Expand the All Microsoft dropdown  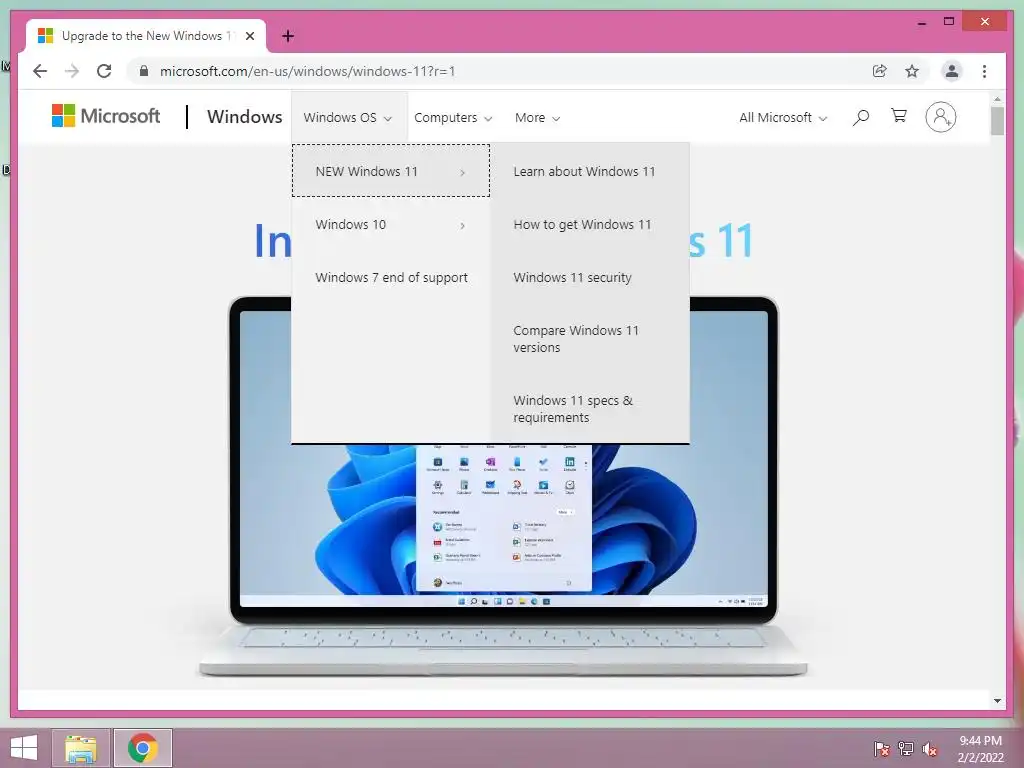(x=783, y=118)
